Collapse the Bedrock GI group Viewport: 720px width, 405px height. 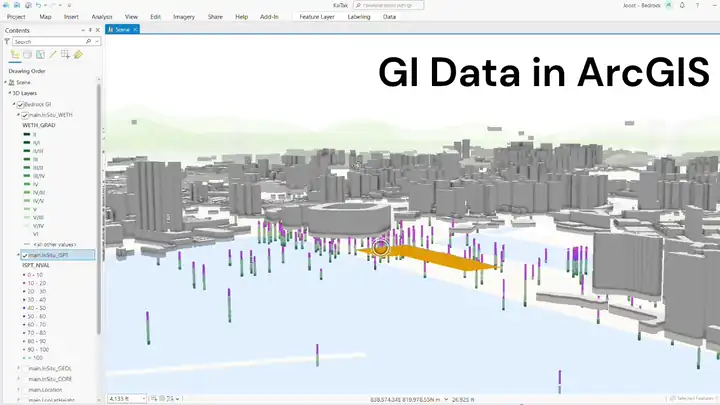(14, 104)
